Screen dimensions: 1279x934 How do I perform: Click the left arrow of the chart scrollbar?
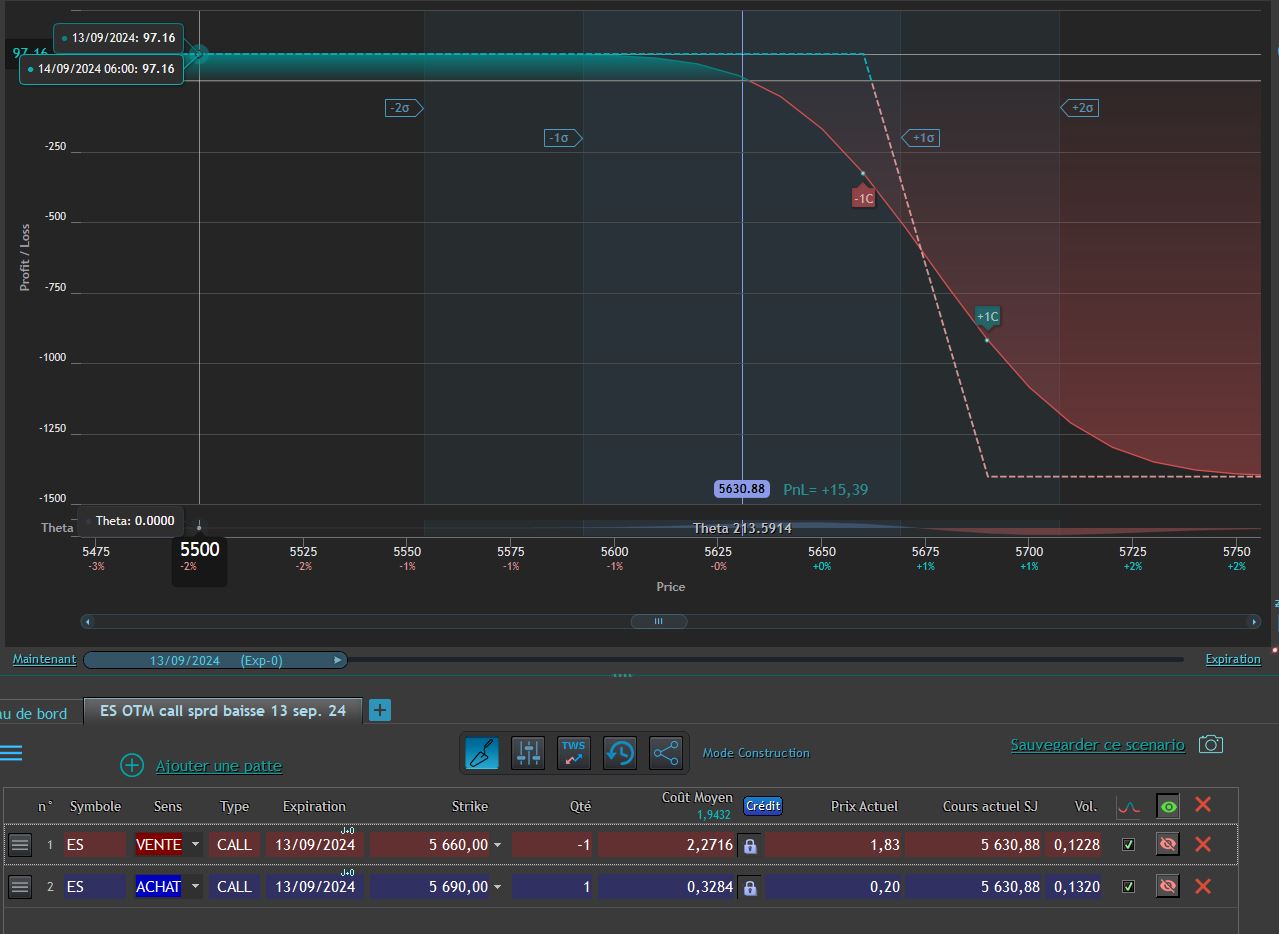point(88,621)
